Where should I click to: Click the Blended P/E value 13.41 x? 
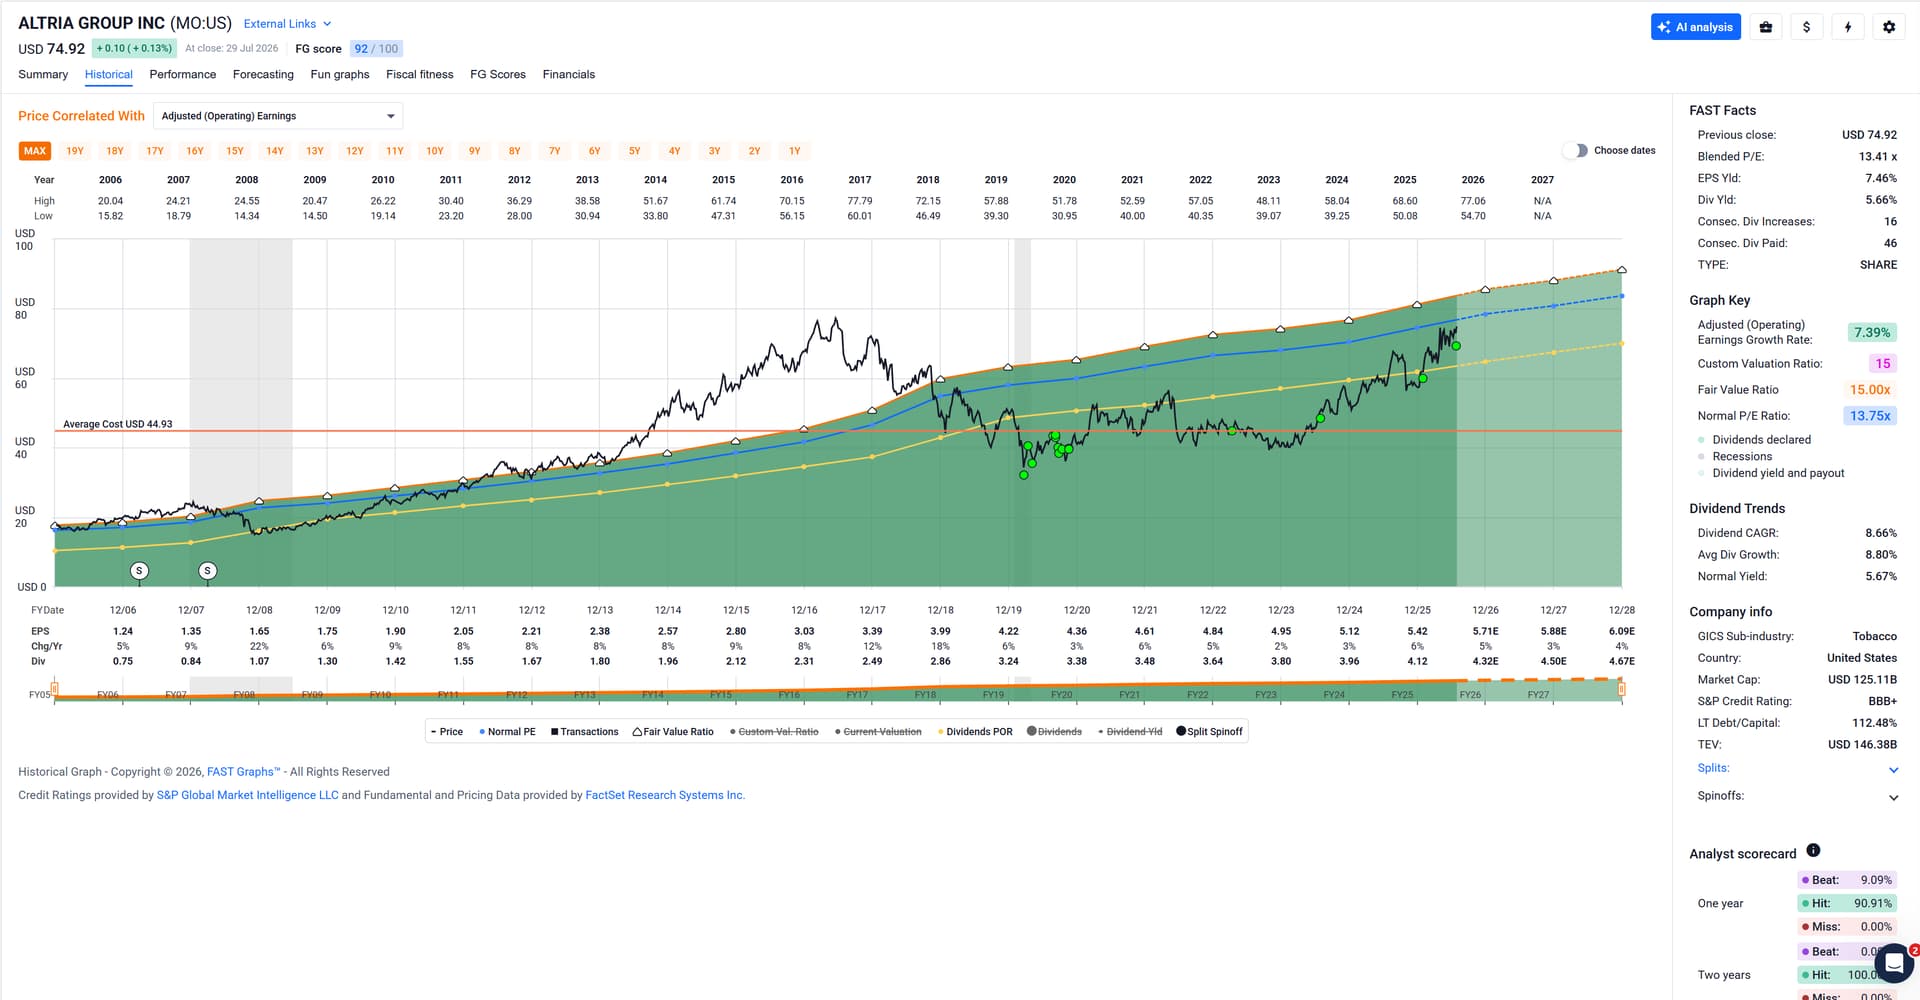tap(1878, 157)
